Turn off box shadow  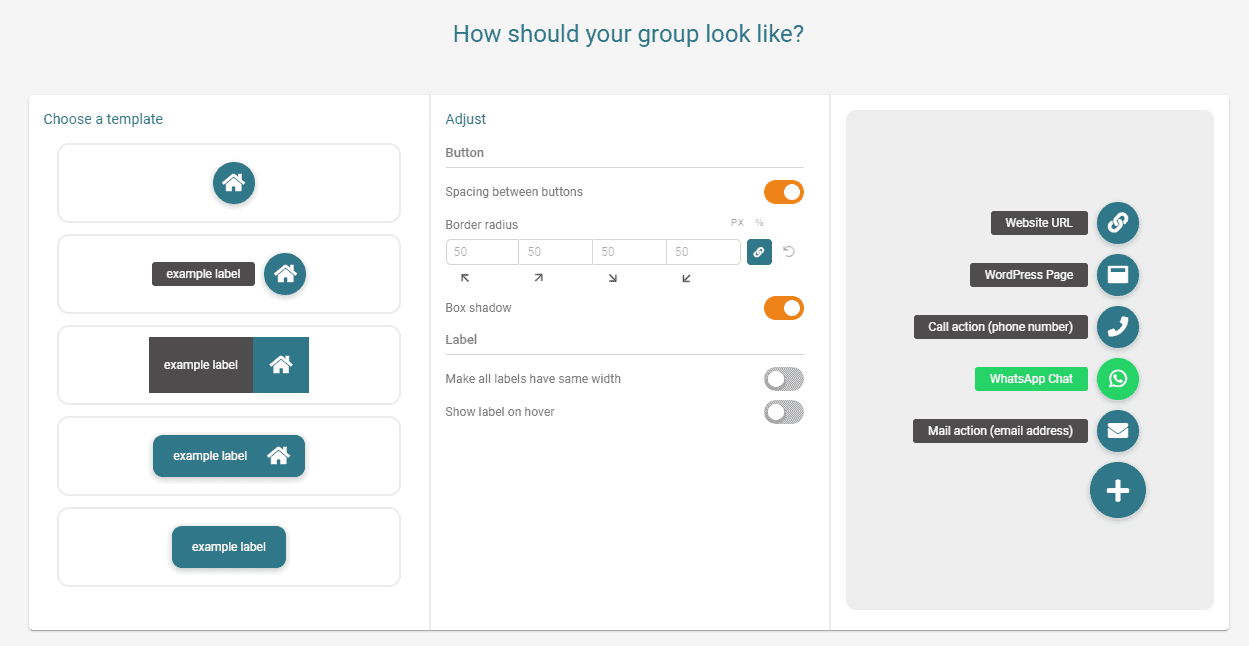coord(783,307)
